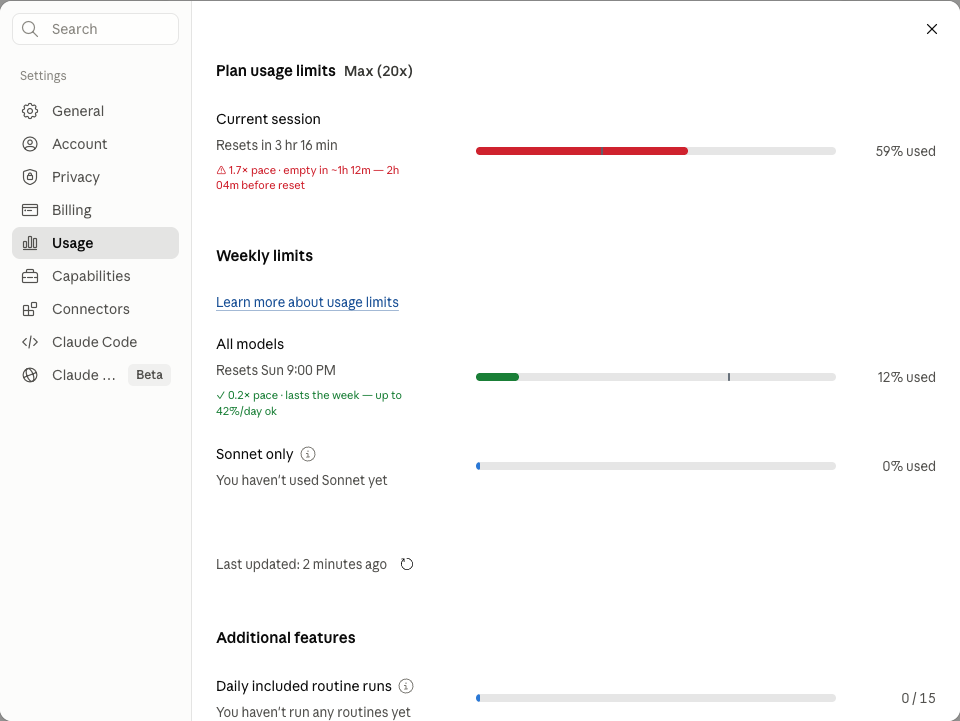Open Learn more about usage limits link
This screenshot has width=960, height=721.
(307, 302)
